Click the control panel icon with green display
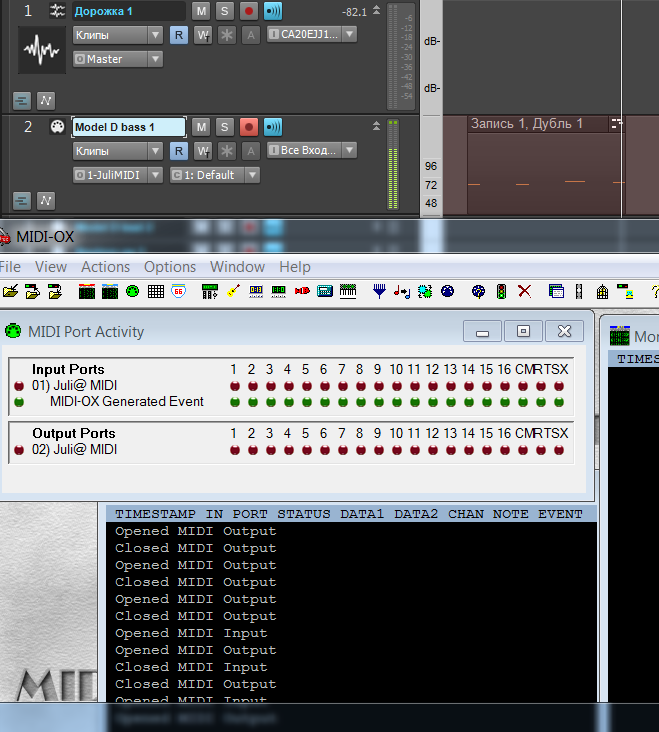The image size is (659, 732). [210, 291]
